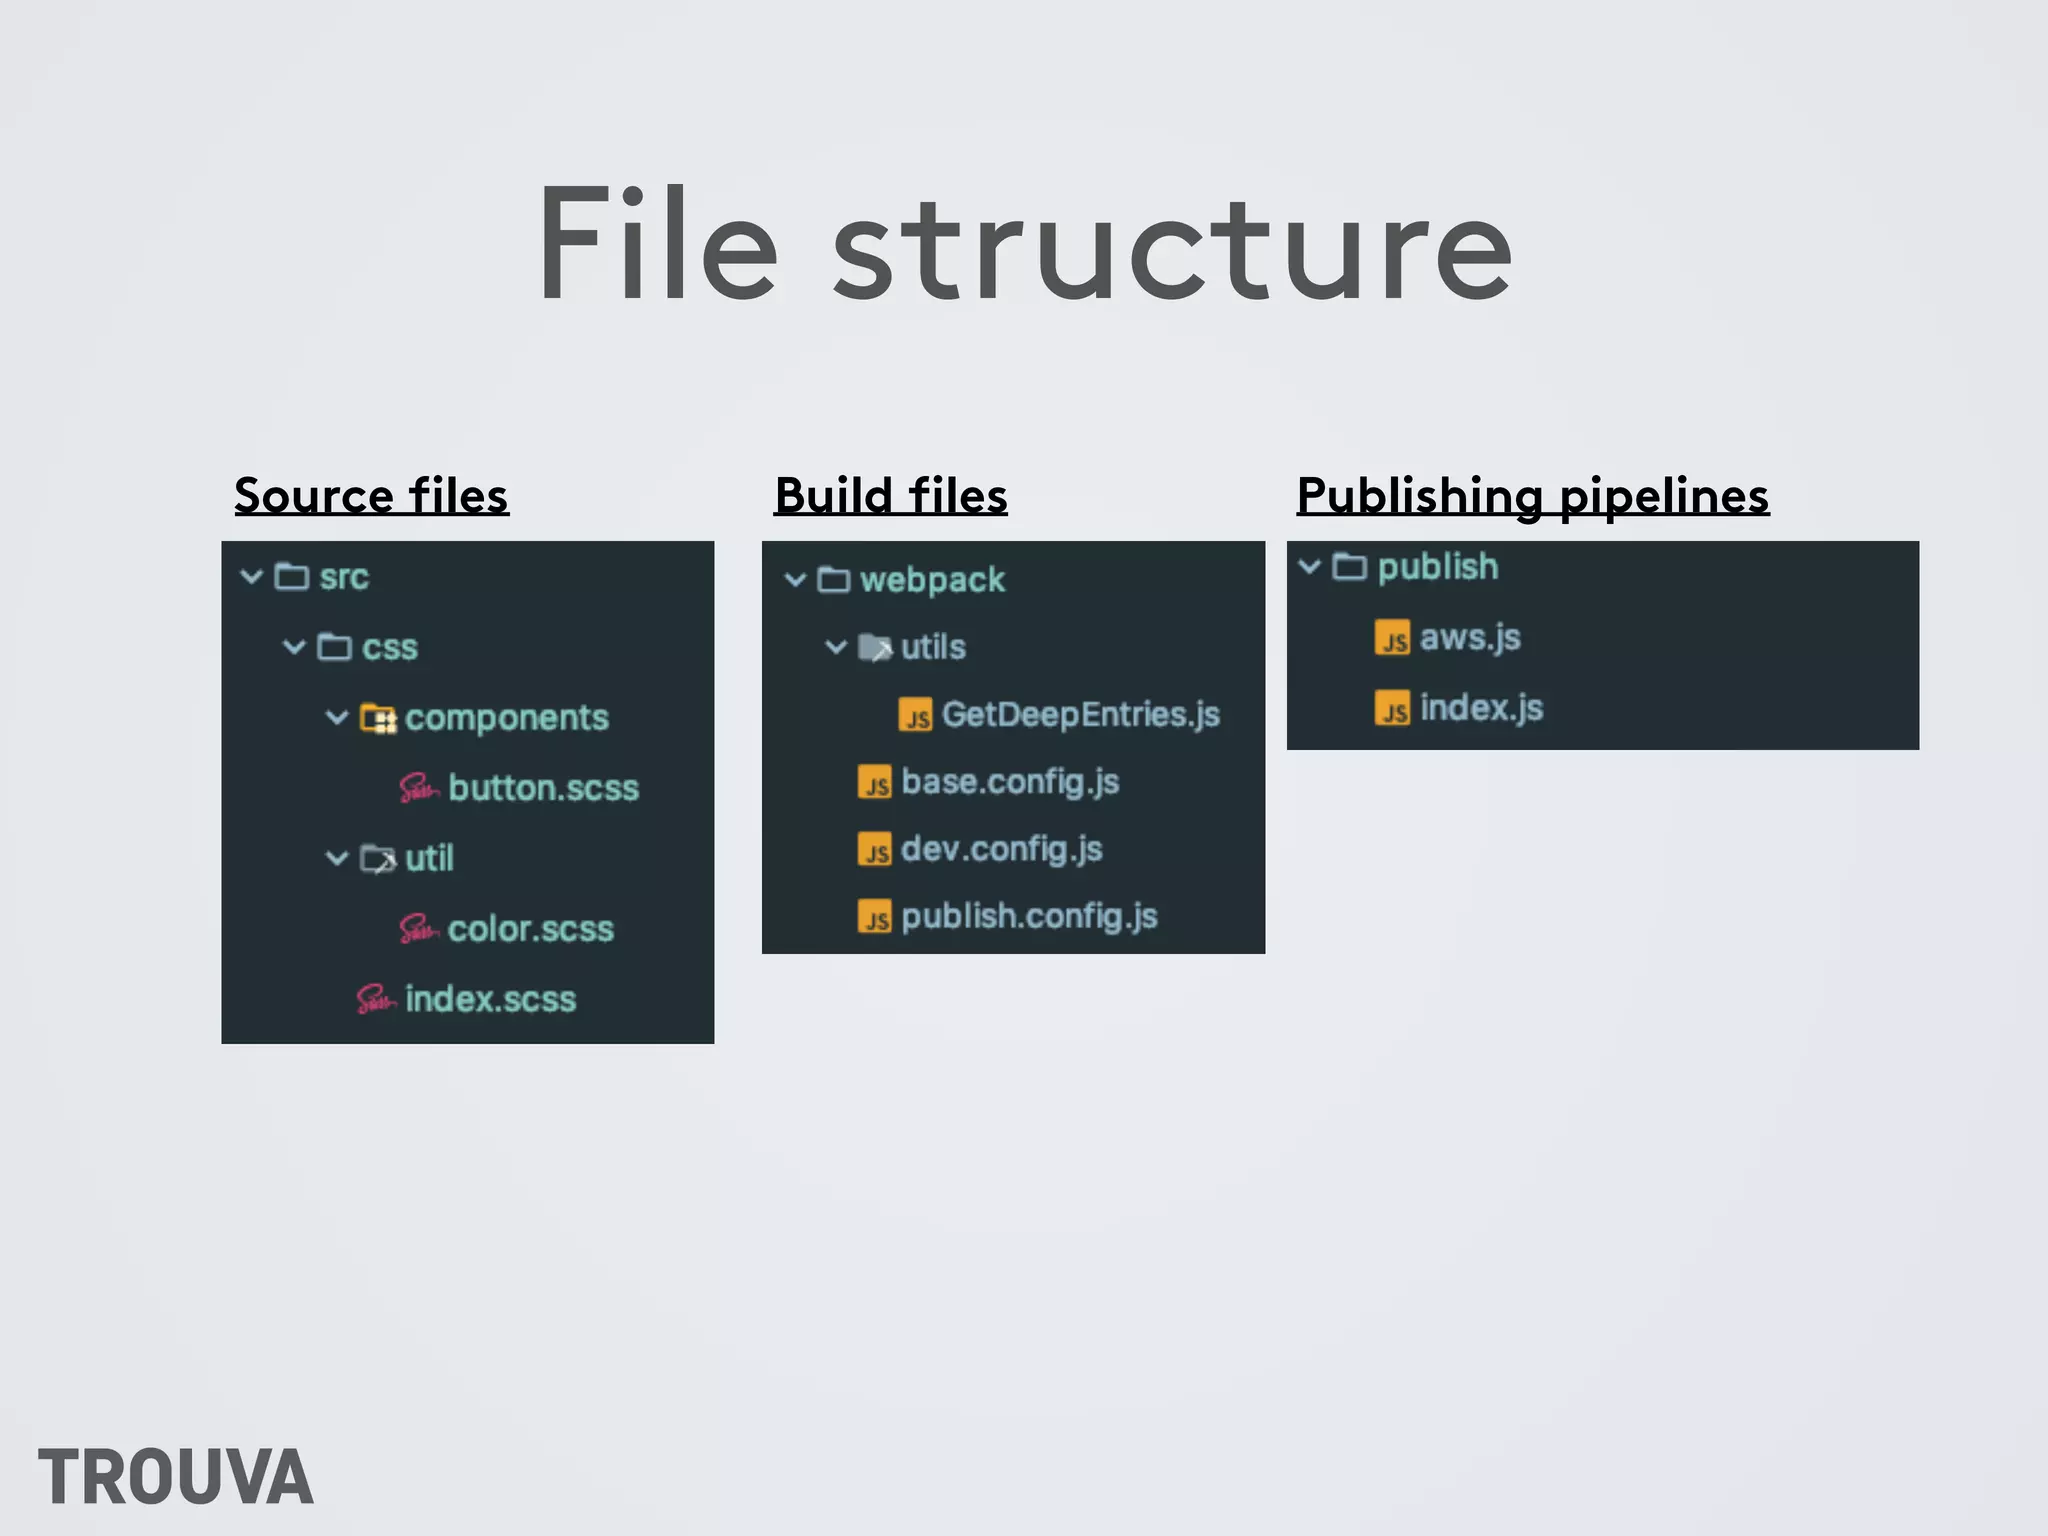Viewport: 2048px width, 1536px height.
Task: Click the css folder icon
Action: (x=334, y=647)
